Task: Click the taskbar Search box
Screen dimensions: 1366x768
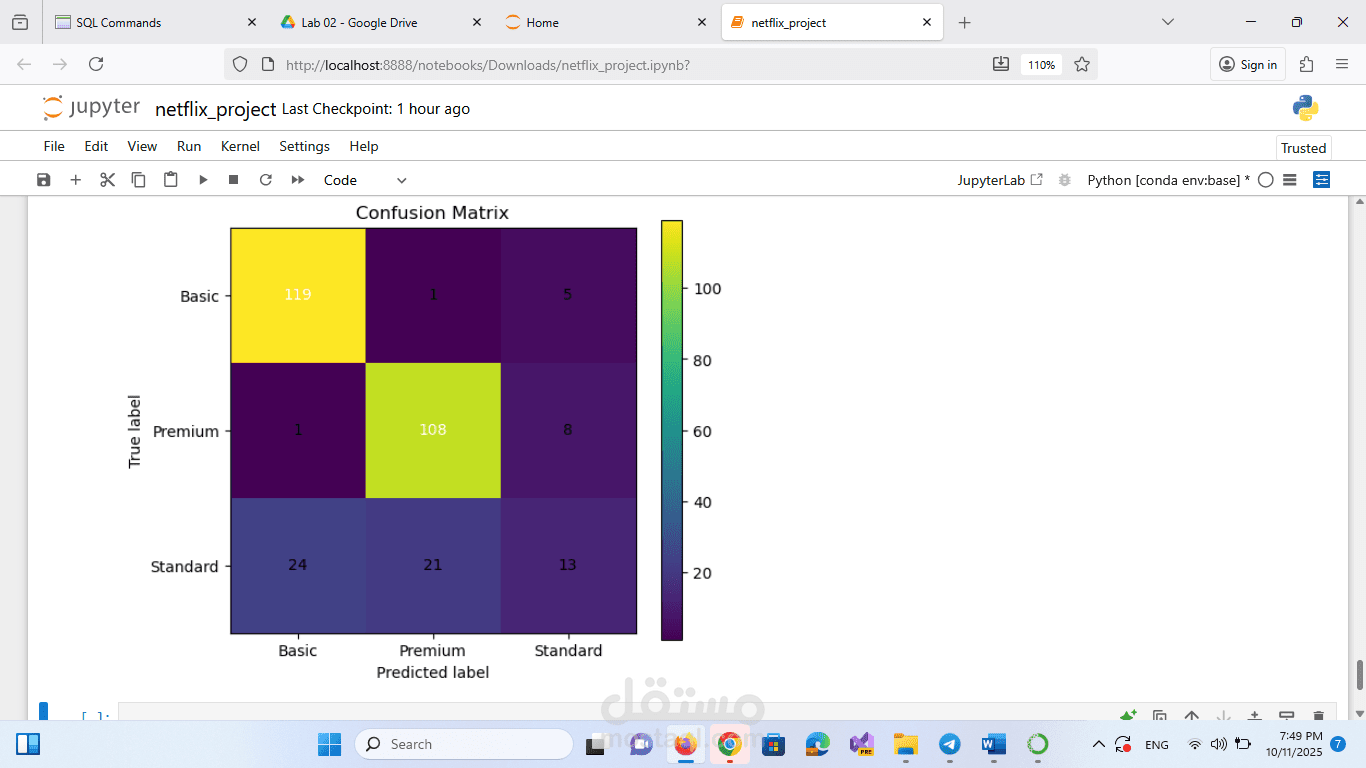Action: tap(464, 744)
